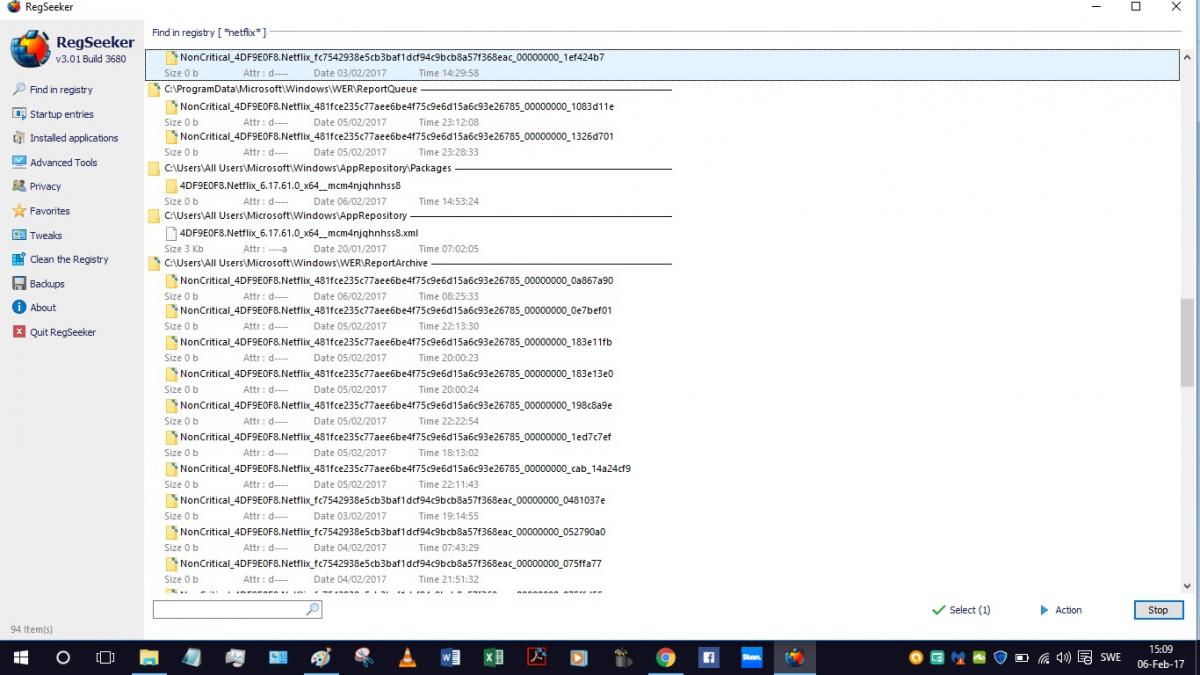The height and width of the screenshot is (675, 1200).
Task: Open Google Chrome from the taskbar
Action: [665, 657]
